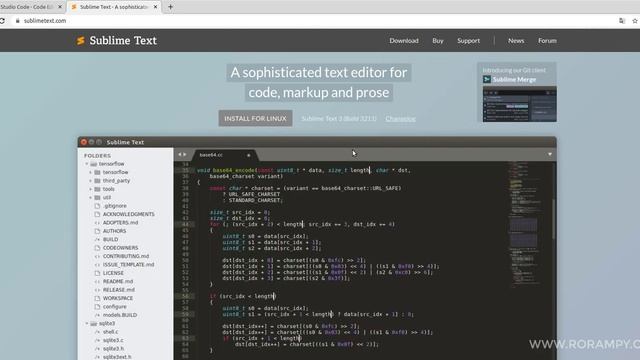Collapse the sqlite3 folder
The image size is (640, 360).
(x=87, y=323)
